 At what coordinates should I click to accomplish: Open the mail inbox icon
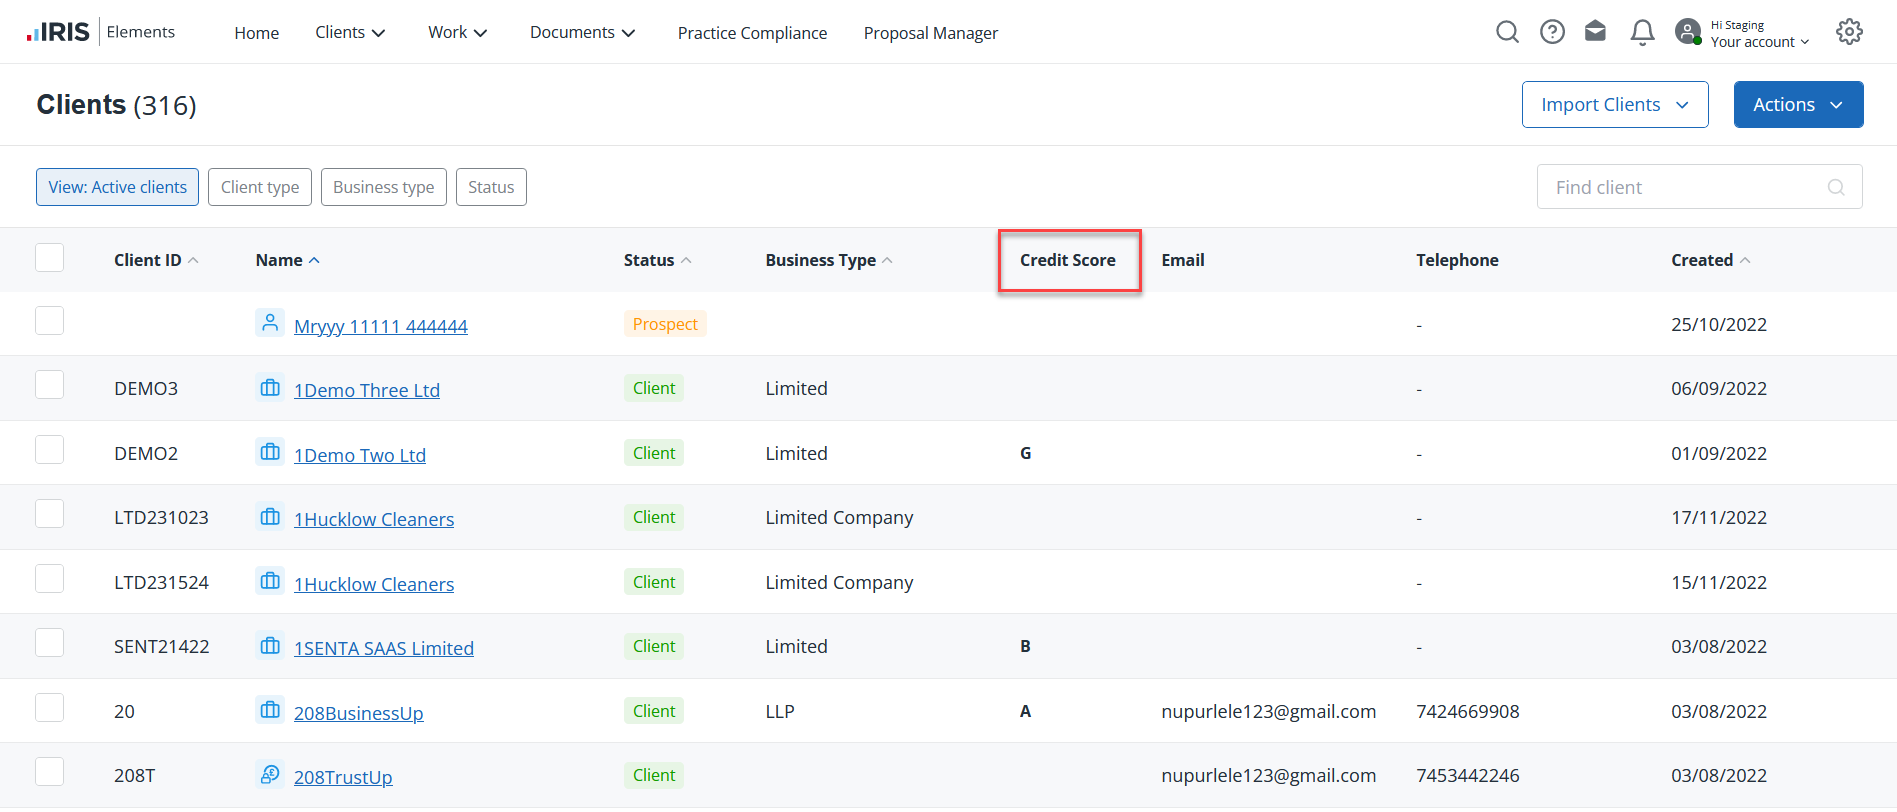1596,32
